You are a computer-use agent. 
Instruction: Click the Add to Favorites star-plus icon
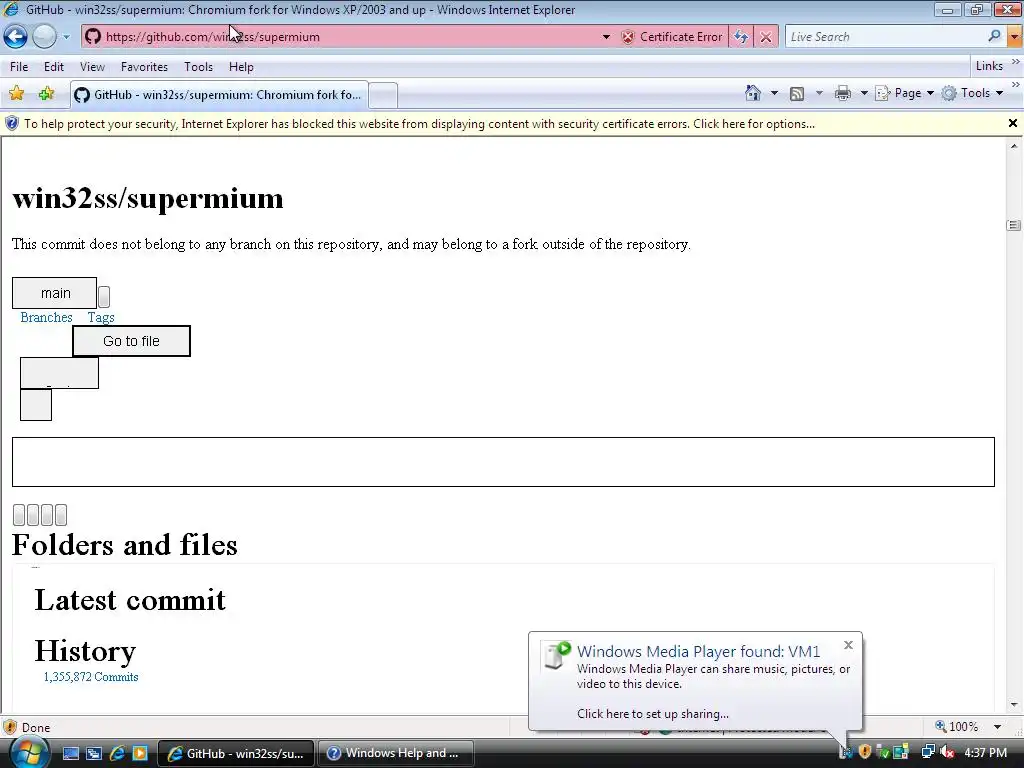[x=46, y=93]
